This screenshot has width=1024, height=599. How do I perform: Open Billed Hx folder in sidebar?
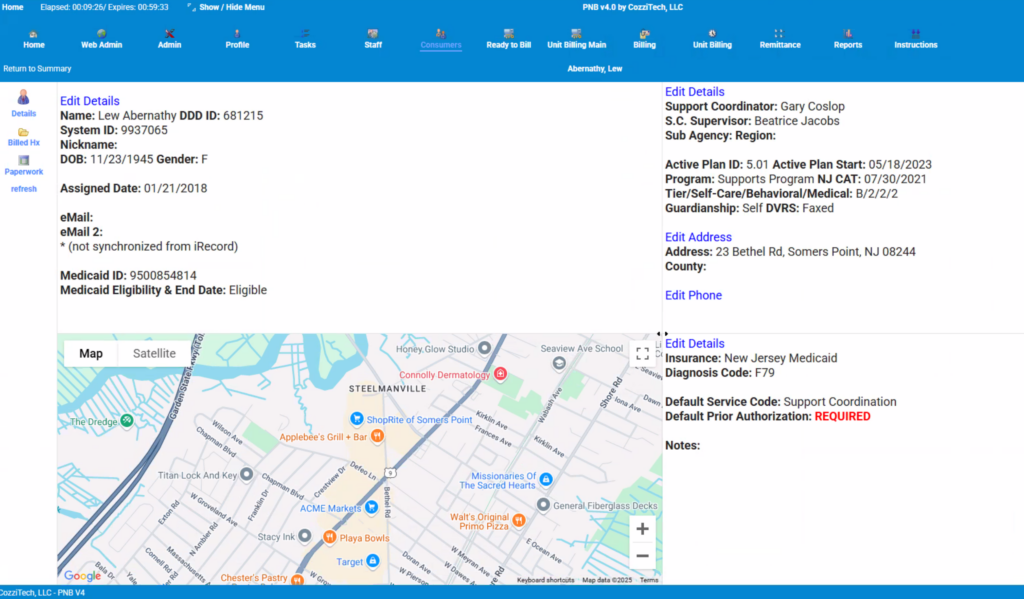point(23,132)
